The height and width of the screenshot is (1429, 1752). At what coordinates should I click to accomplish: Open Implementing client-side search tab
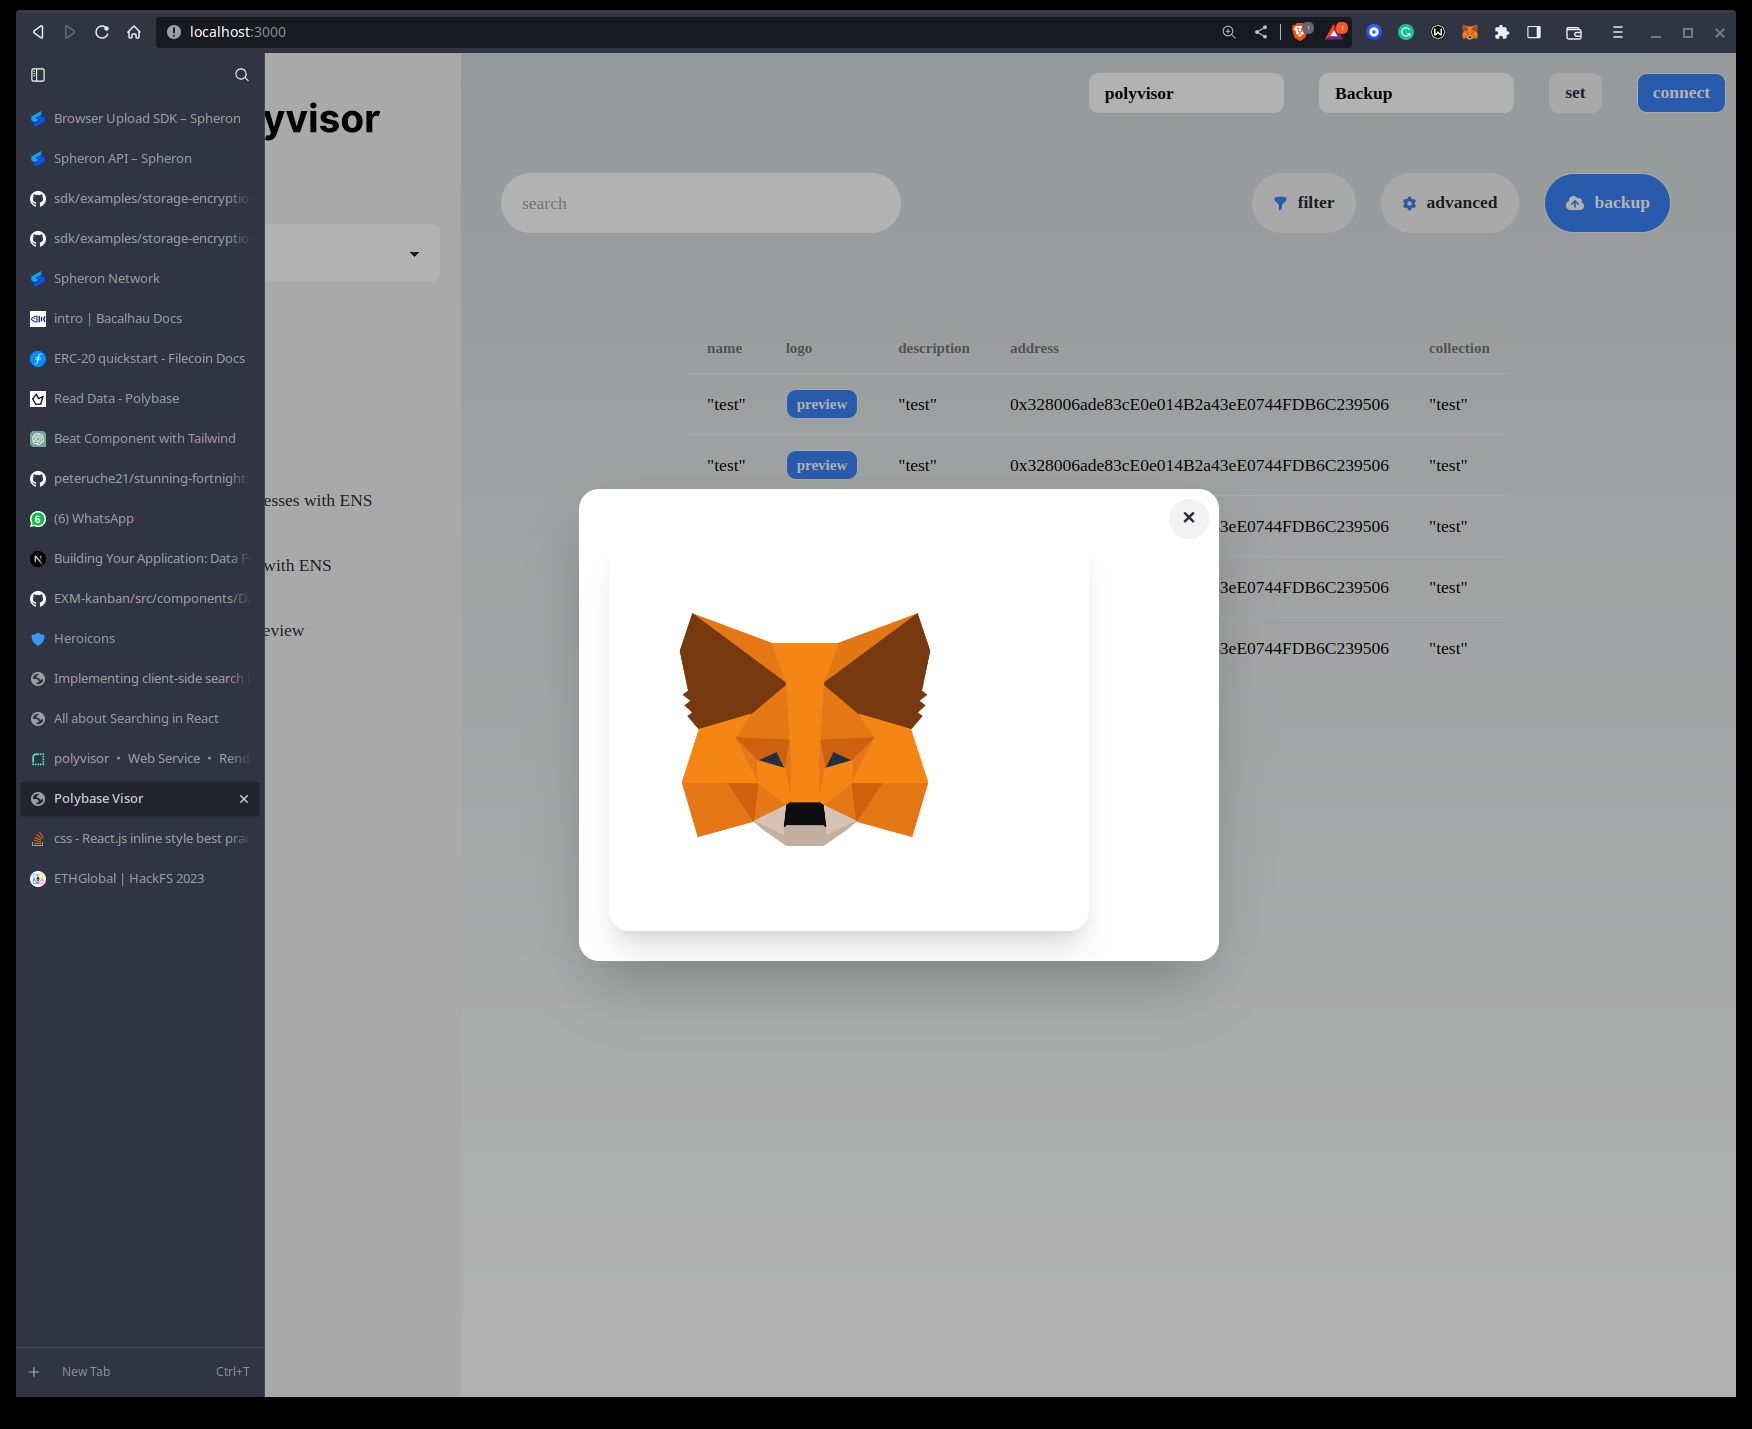(x=140, y=678)
